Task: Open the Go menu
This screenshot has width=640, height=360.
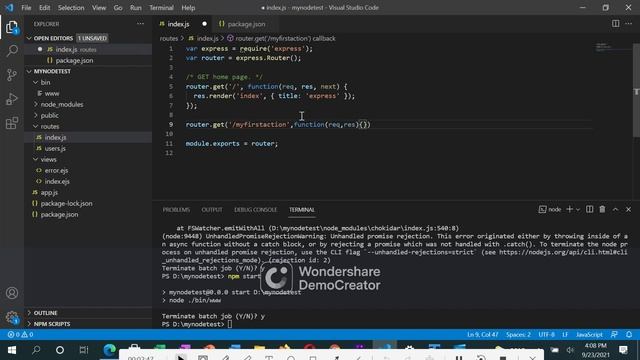Action: pyautogui.click(x=118, y=8)
